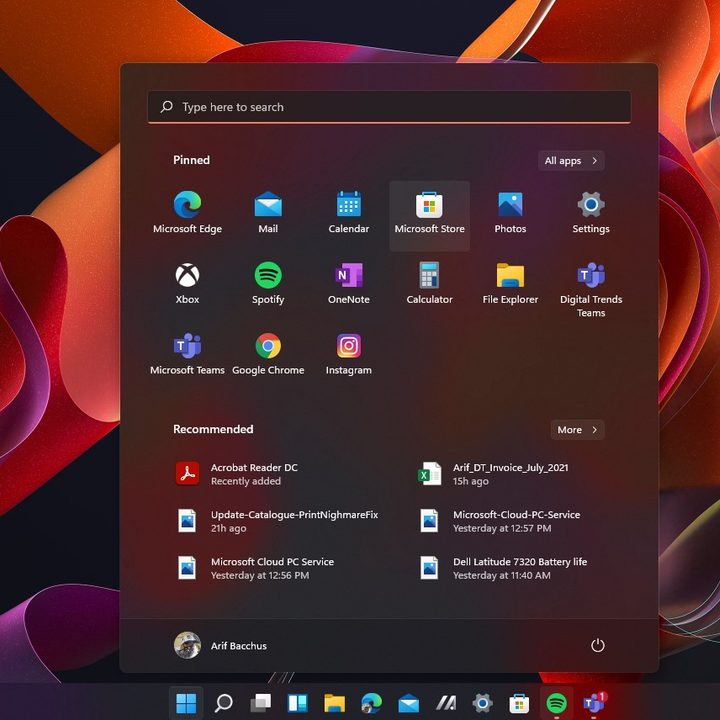720x720 pixels.
Task: Open Settings gear on the taskbar
Action: click(482, 703)
